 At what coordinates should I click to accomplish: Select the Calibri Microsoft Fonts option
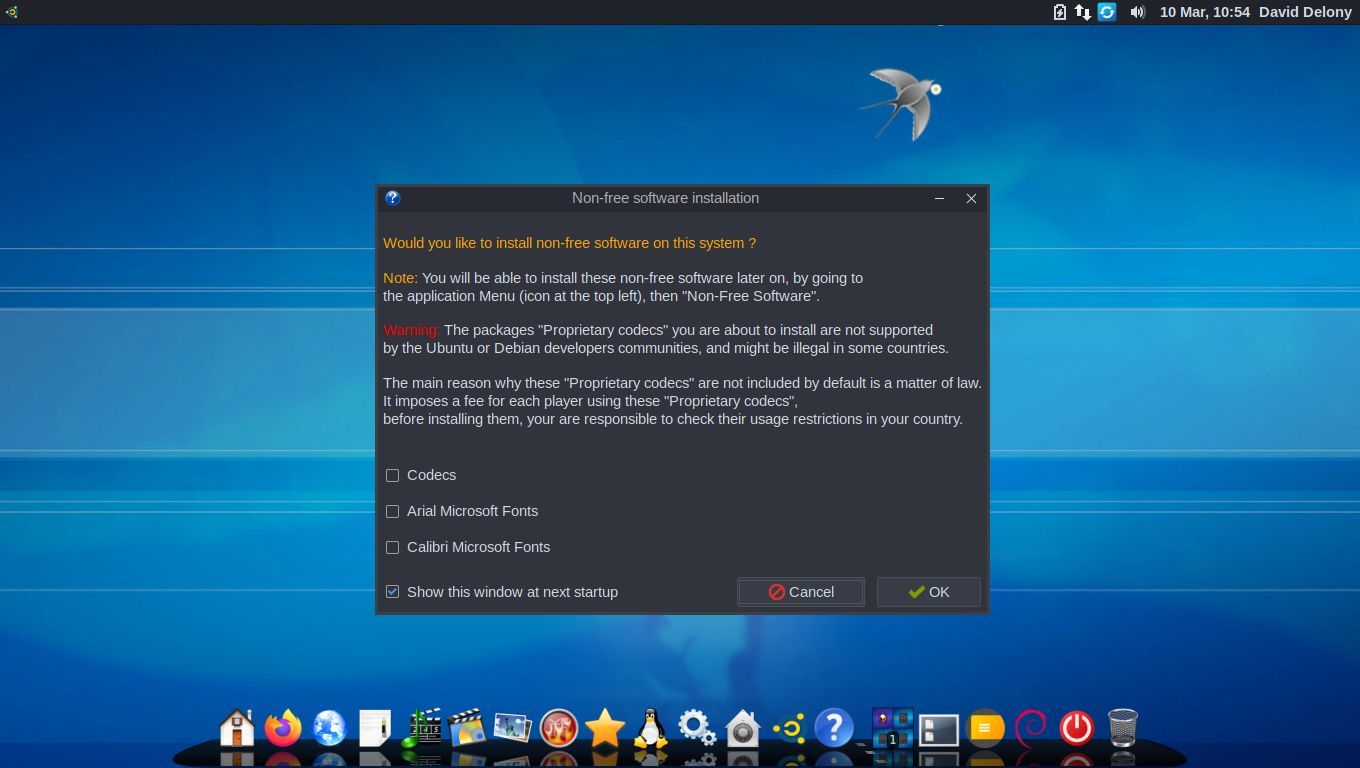tap(392, 547)
